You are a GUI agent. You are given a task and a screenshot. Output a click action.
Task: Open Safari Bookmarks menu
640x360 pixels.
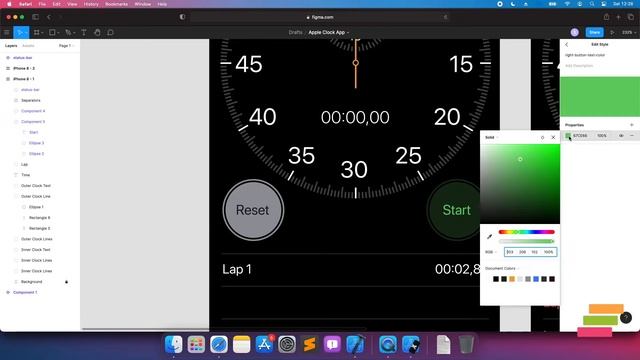click(116, 4)
